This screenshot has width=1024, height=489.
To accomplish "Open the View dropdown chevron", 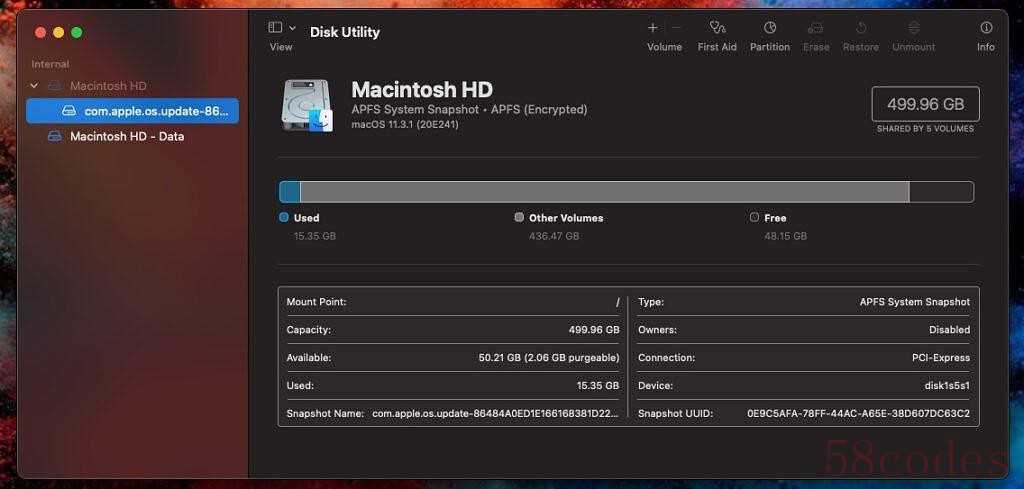I will 292,28.
